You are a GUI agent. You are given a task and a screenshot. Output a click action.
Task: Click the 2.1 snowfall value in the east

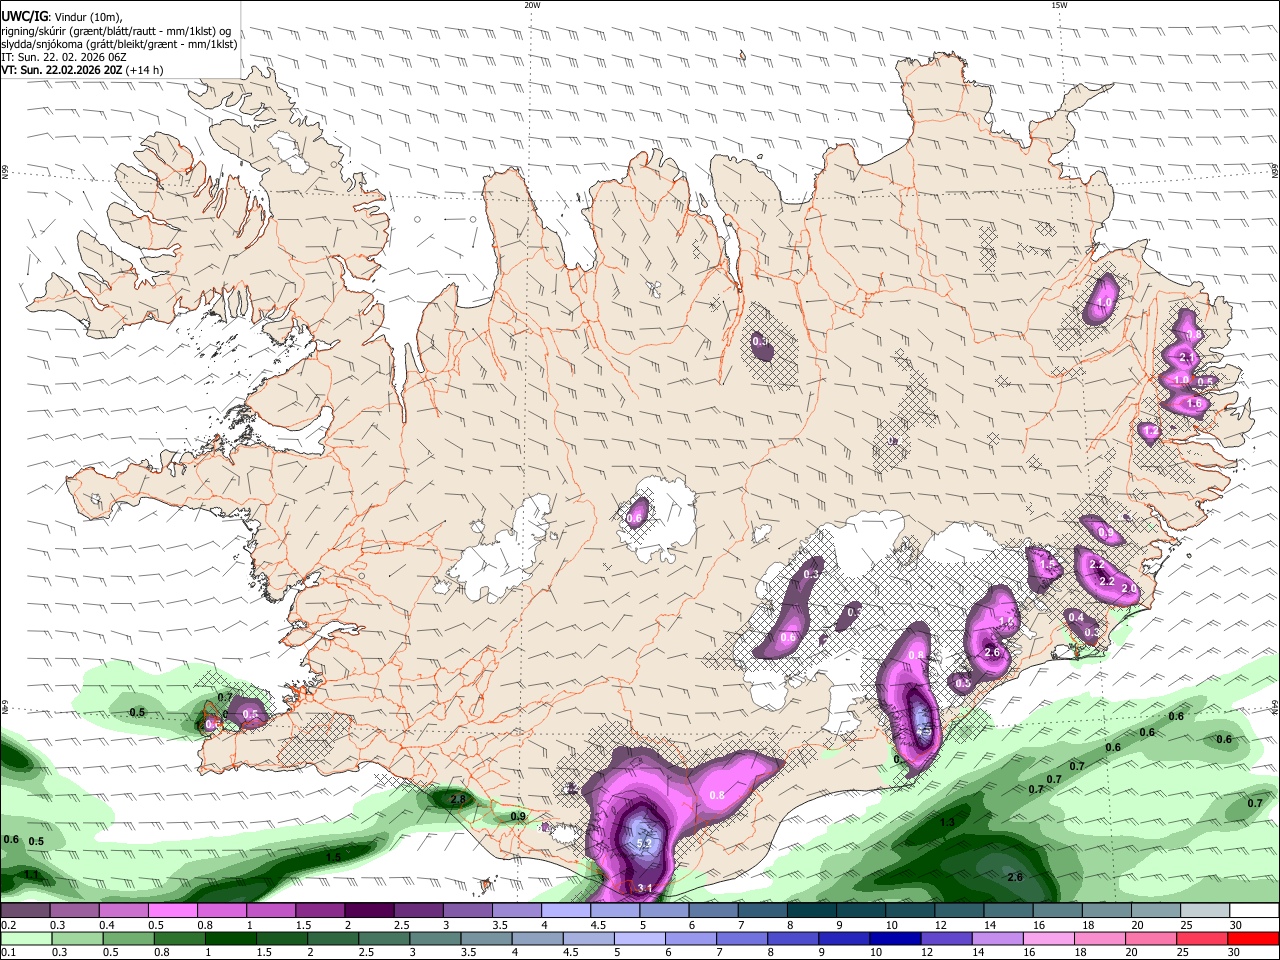point(1187,357)
